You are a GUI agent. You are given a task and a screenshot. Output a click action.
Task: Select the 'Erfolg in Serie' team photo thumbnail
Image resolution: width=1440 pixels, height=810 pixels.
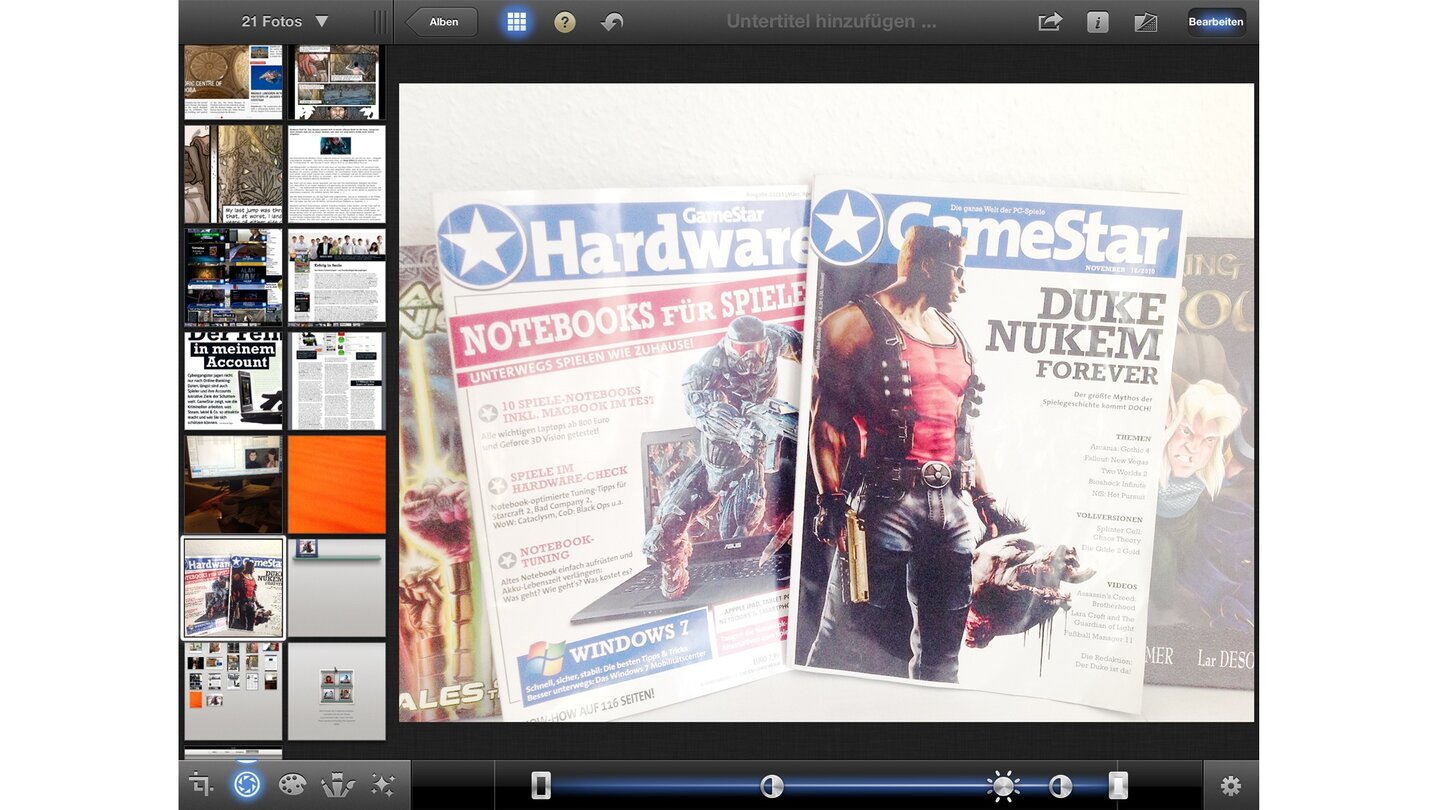pos(336,277)
